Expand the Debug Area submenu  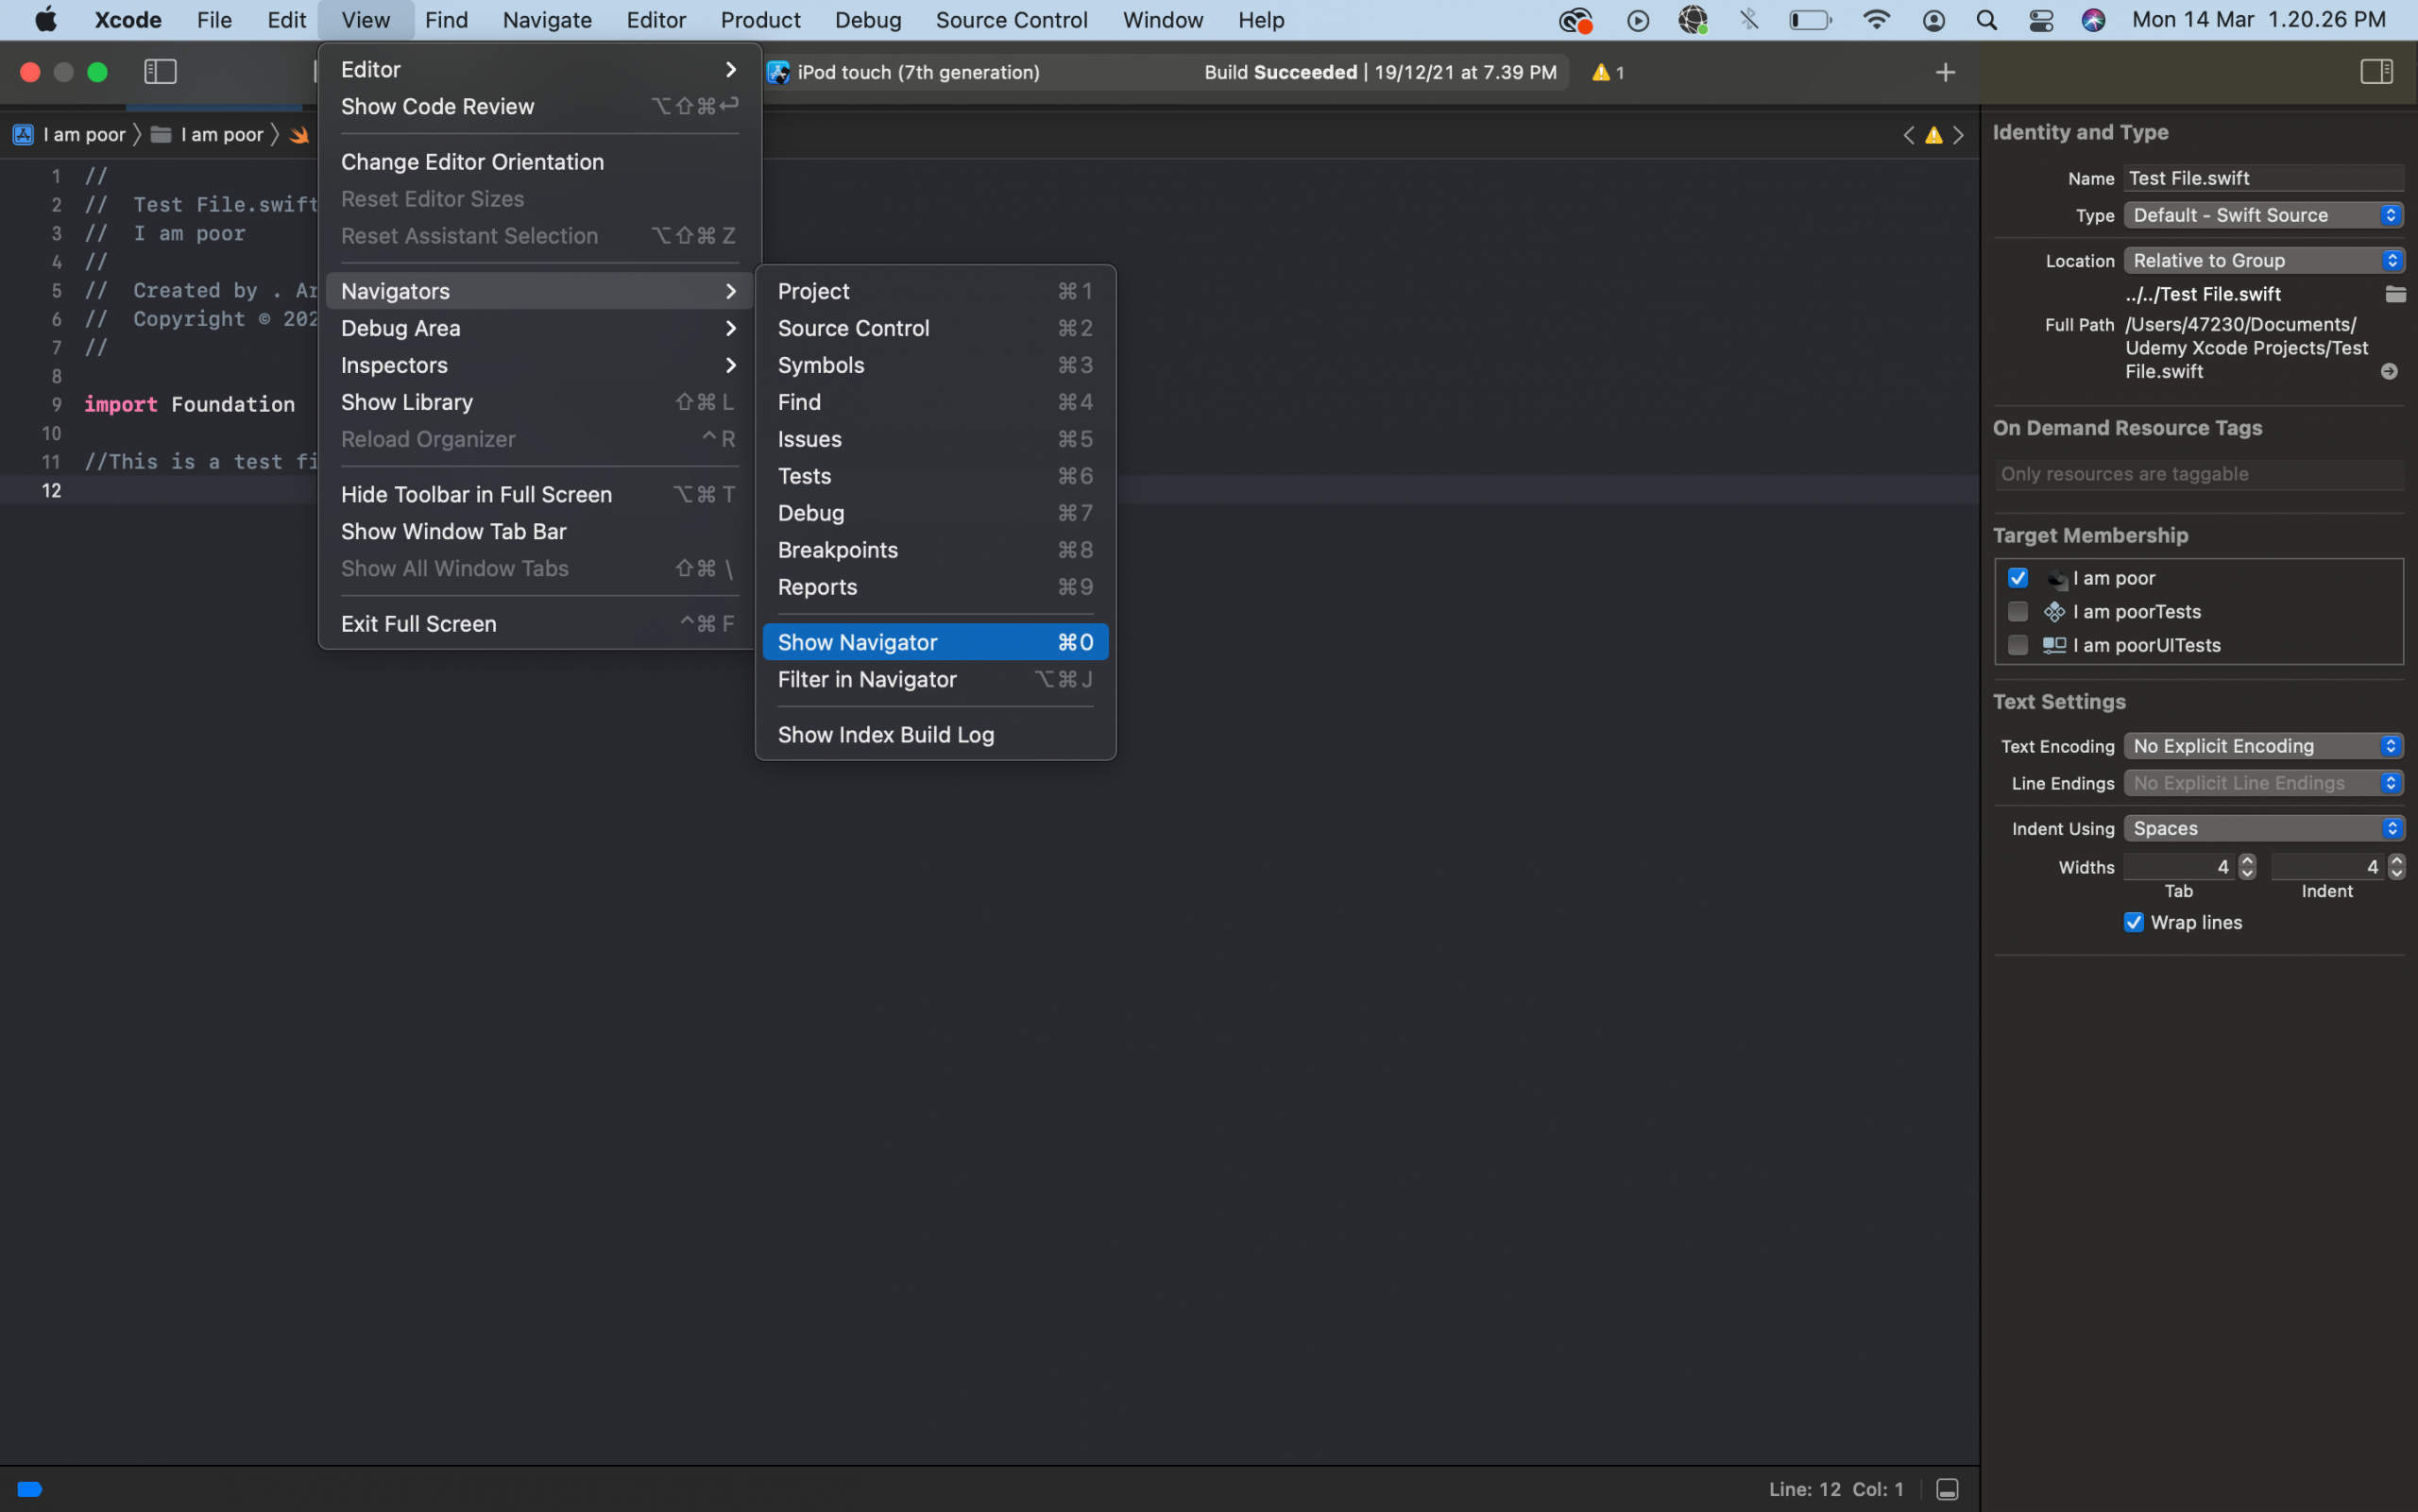coord(538,328)
